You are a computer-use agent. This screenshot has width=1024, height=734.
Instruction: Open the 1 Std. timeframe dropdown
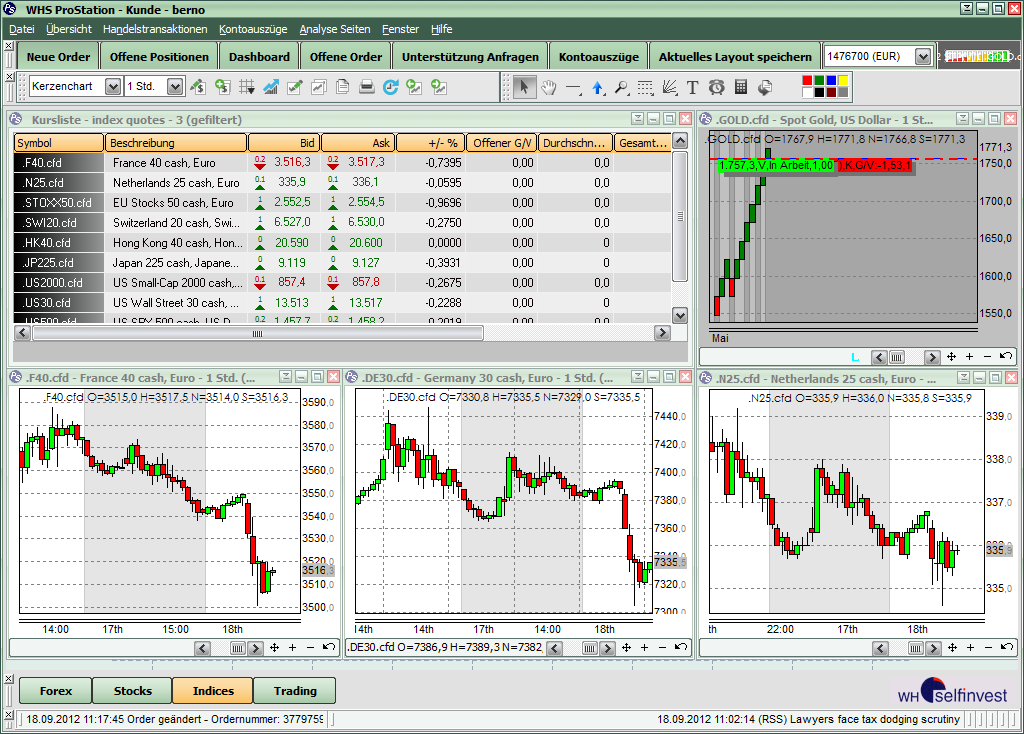[175, 87]
